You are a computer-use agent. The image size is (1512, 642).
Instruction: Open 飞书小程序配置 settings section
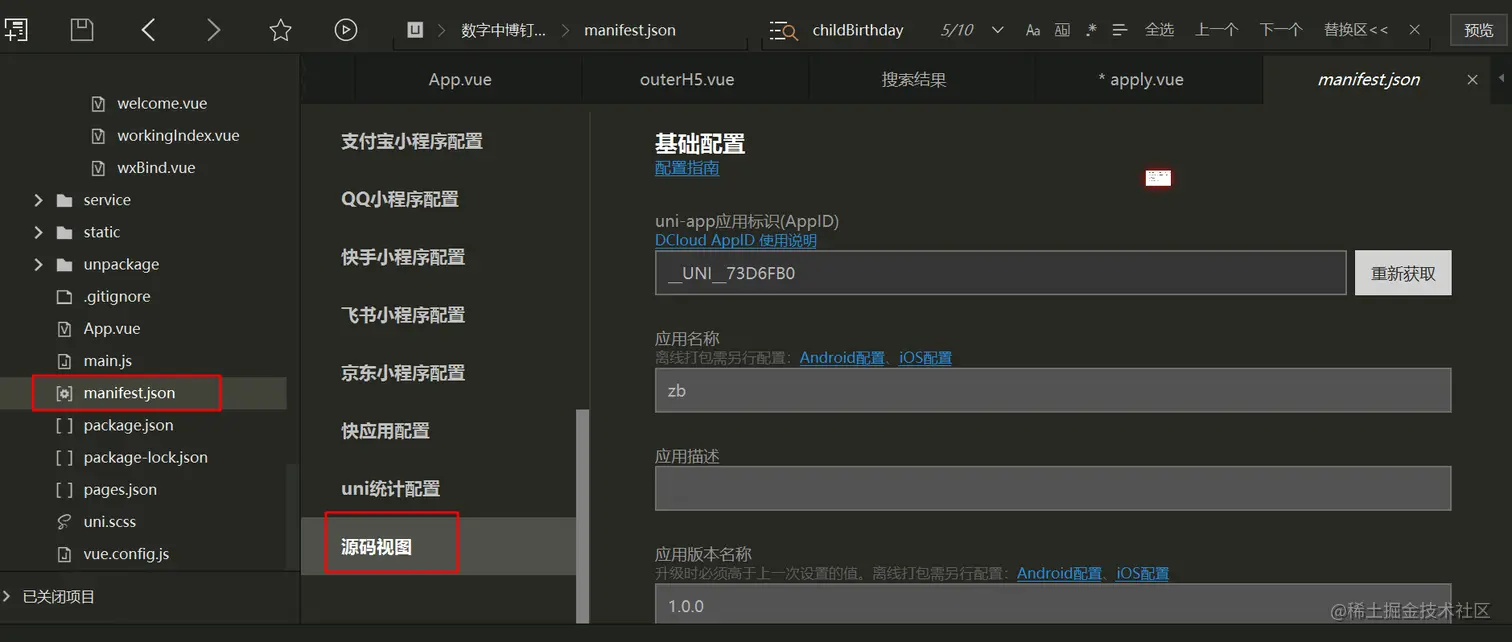[403, 315]
